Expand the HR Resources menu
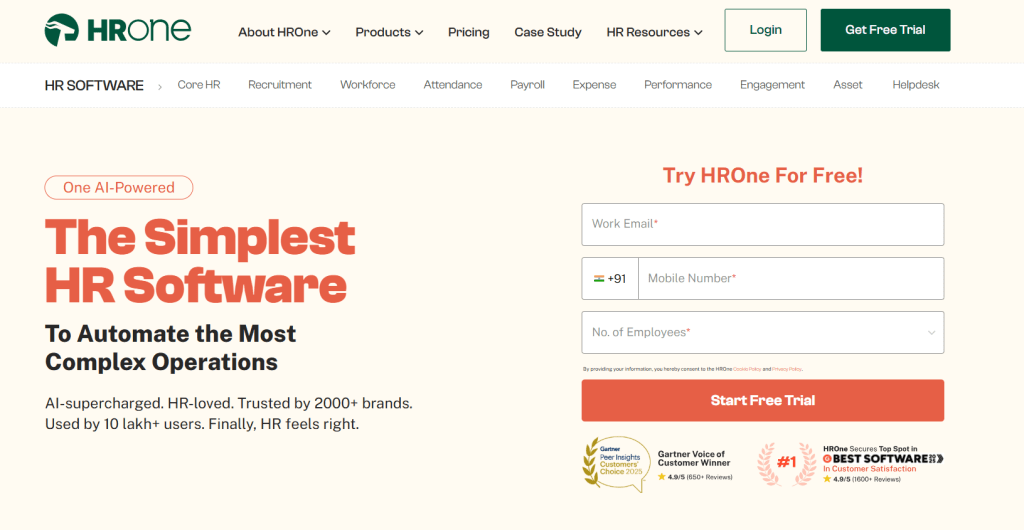This screenshot has width=1024, height=530. point(654,32)
